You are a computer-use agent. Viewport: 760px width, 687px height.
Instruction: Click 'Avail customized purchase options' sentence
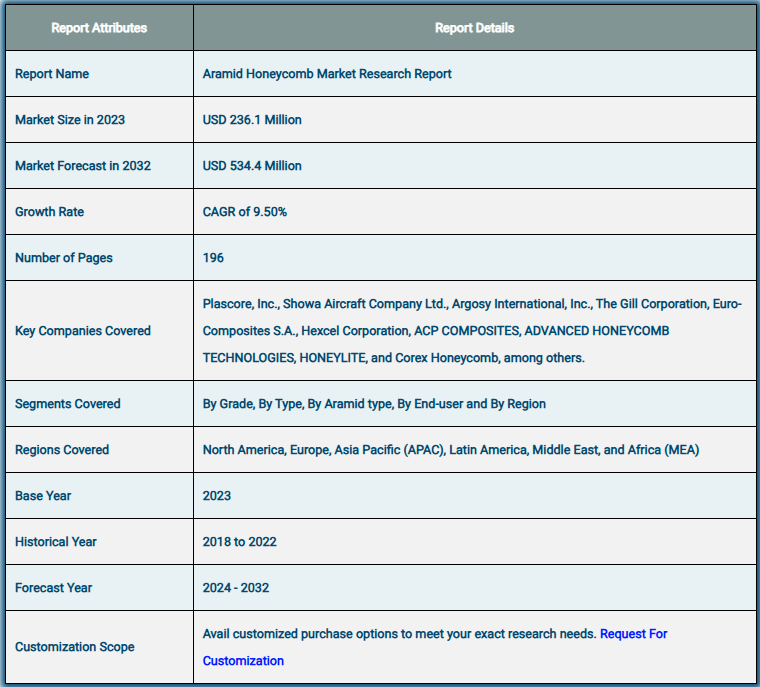pyautogui.click(x=399, y=634)
